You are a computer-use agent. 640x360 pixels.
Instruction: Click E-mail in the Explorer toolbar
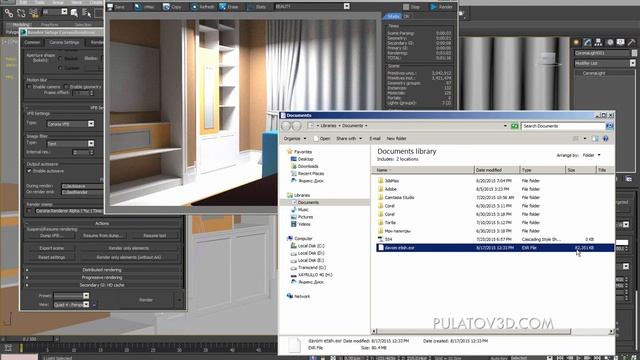pyautogui.click(x=375, y=139)
